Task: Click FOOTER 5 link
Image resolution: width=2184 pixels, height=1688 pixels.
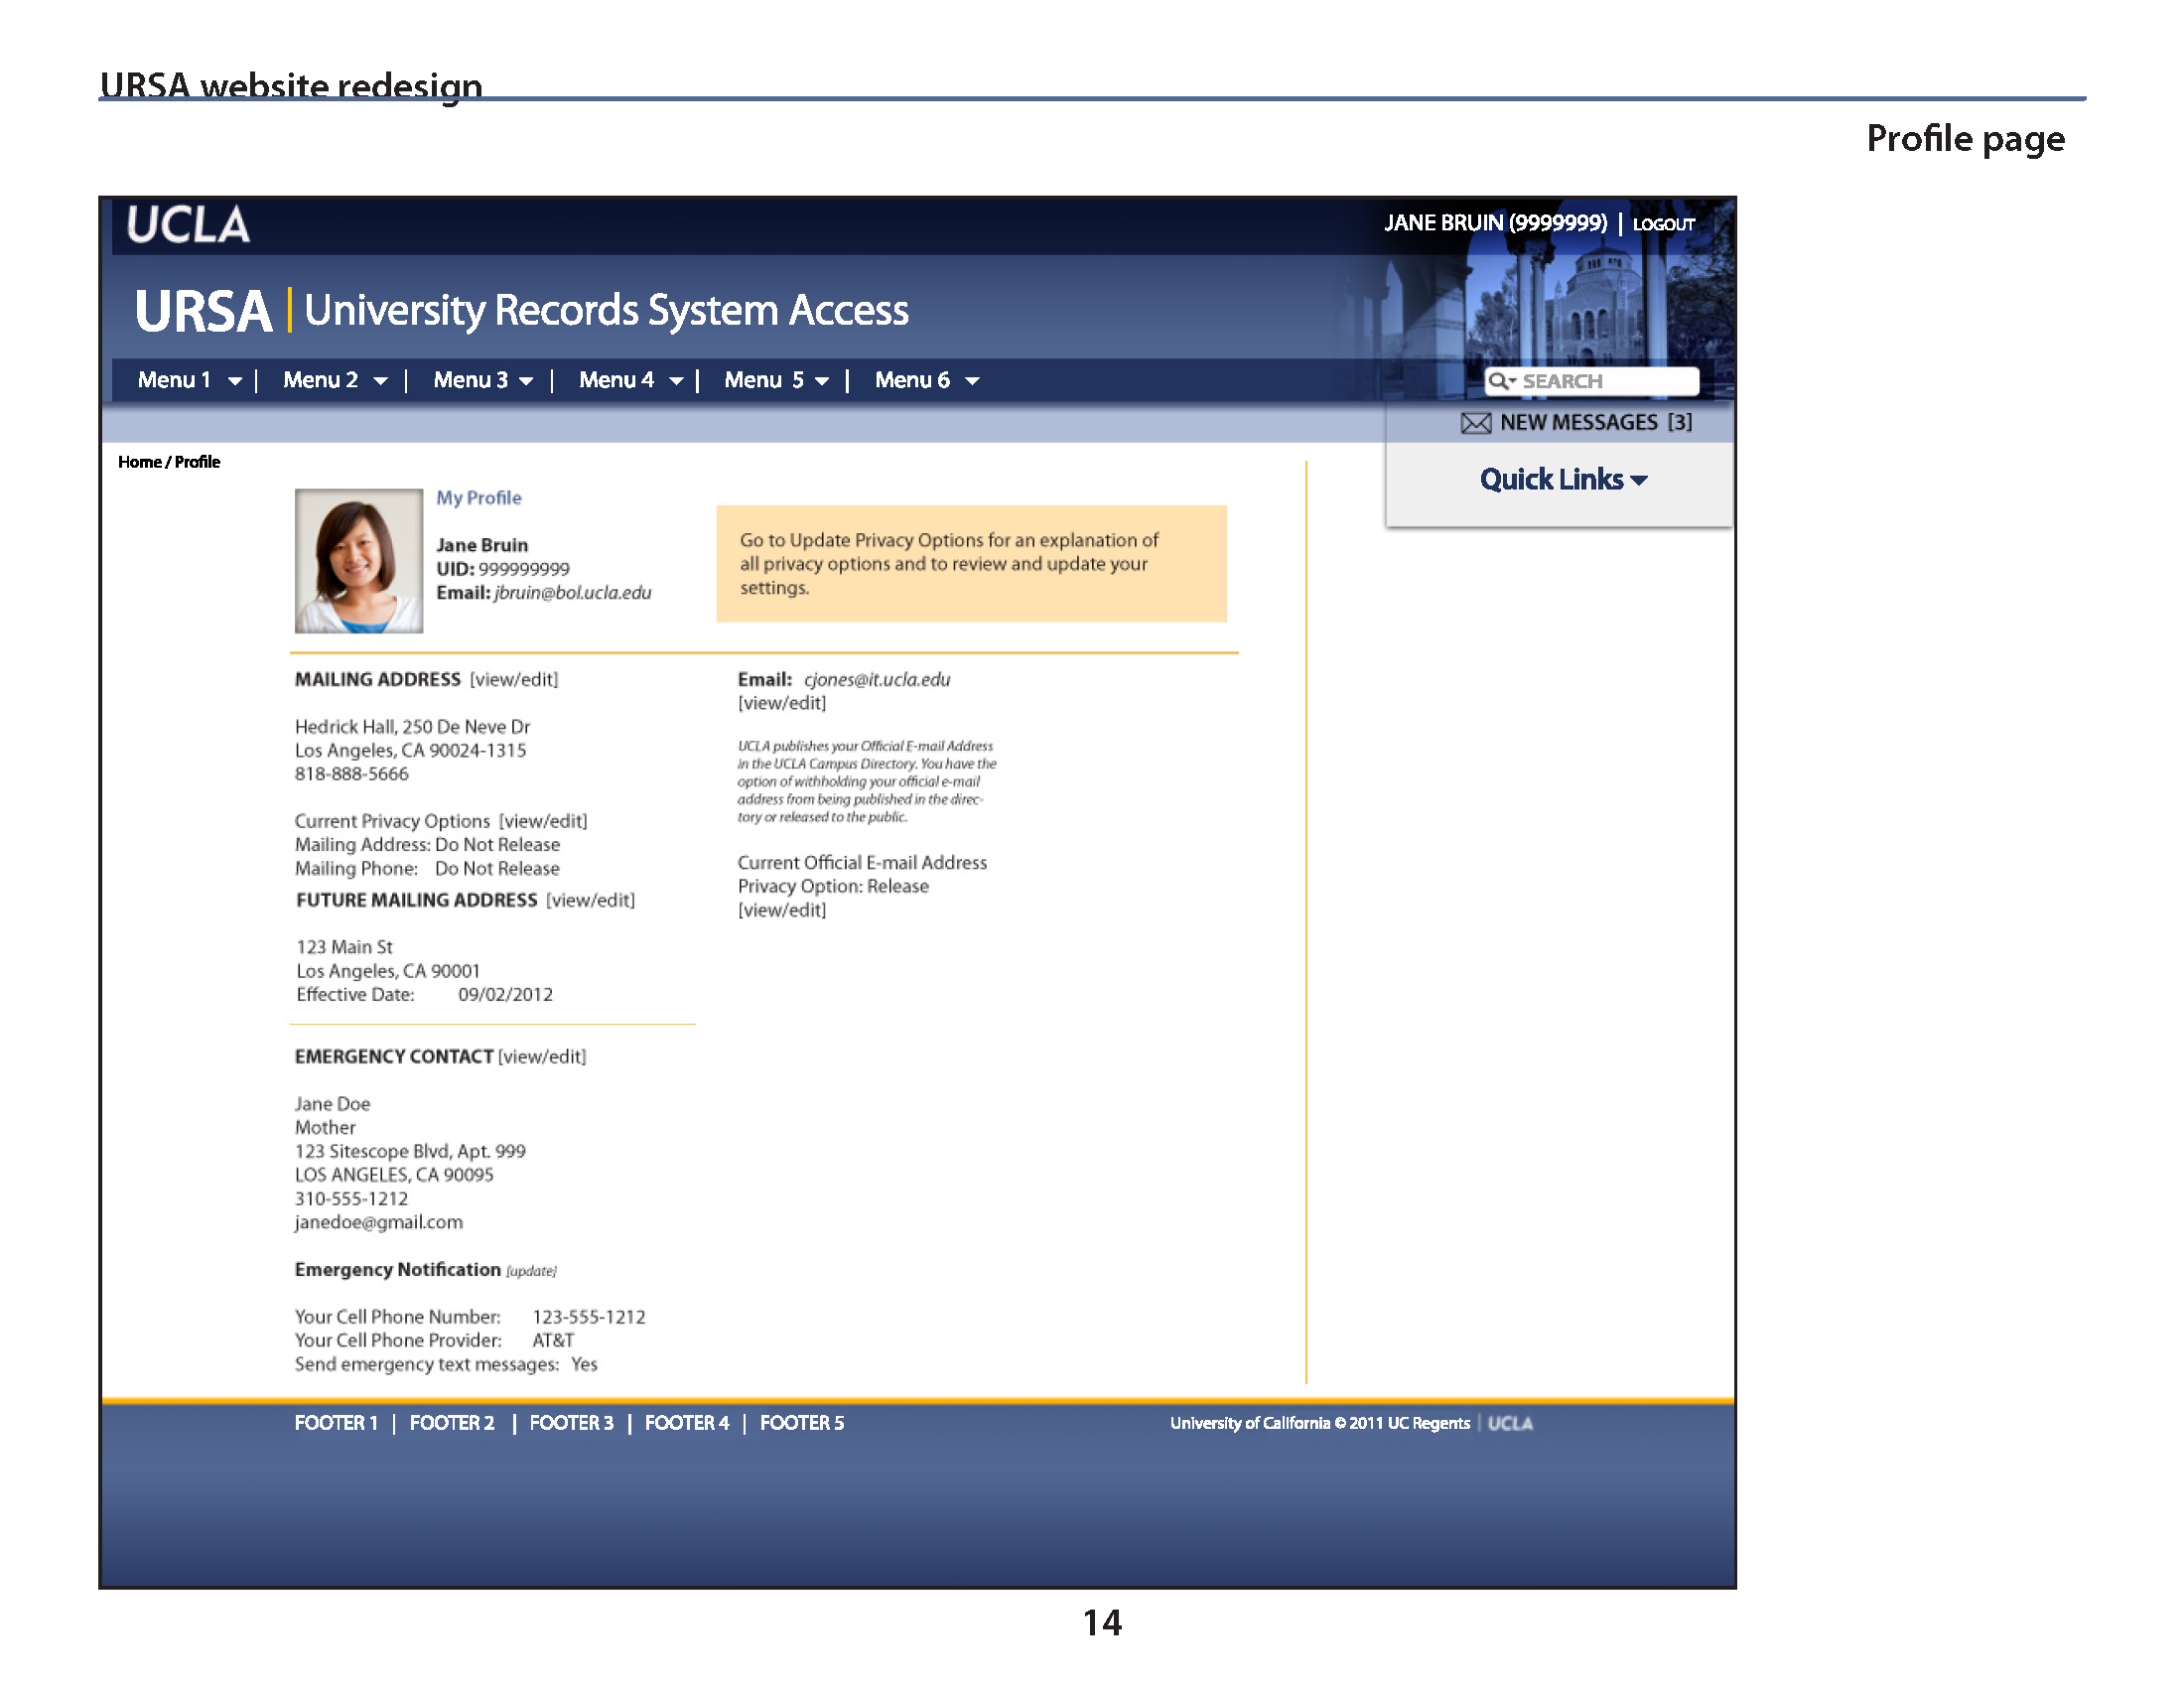Action: 802,1423
